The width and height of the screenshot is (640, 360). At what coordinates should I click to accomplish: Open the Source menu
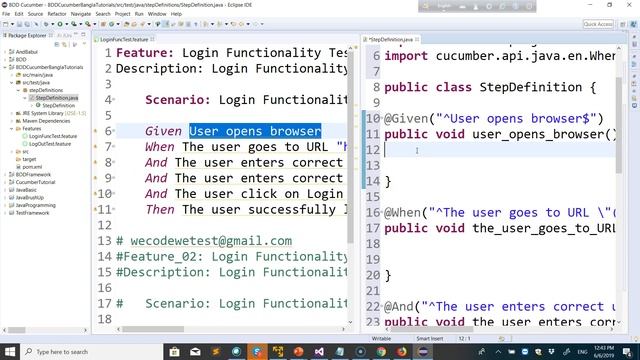35,14
